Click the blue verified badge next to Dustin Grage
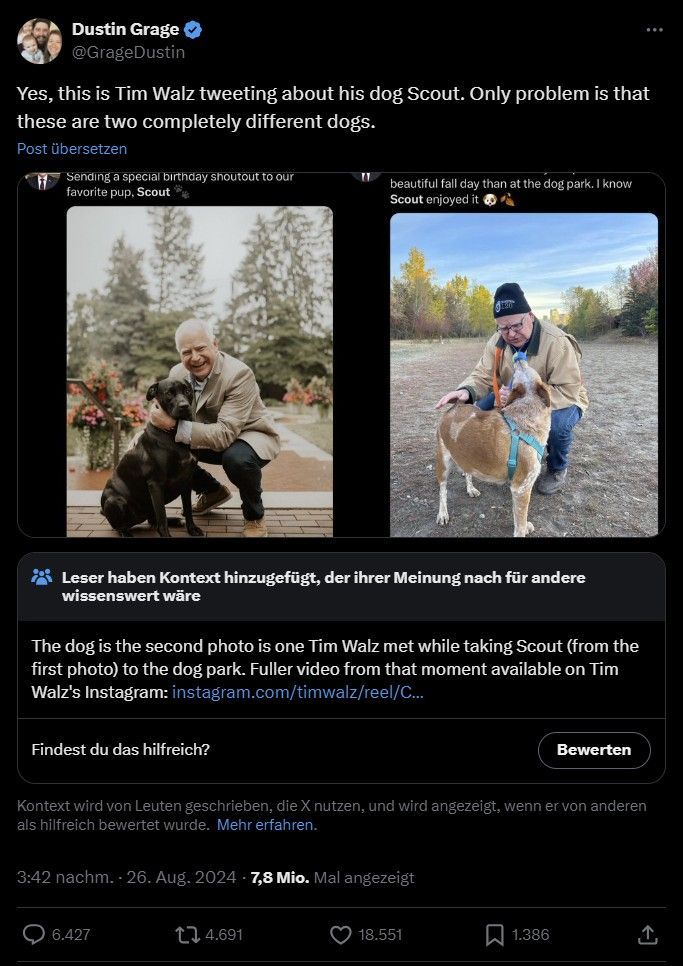 click(x=190, y=29)
